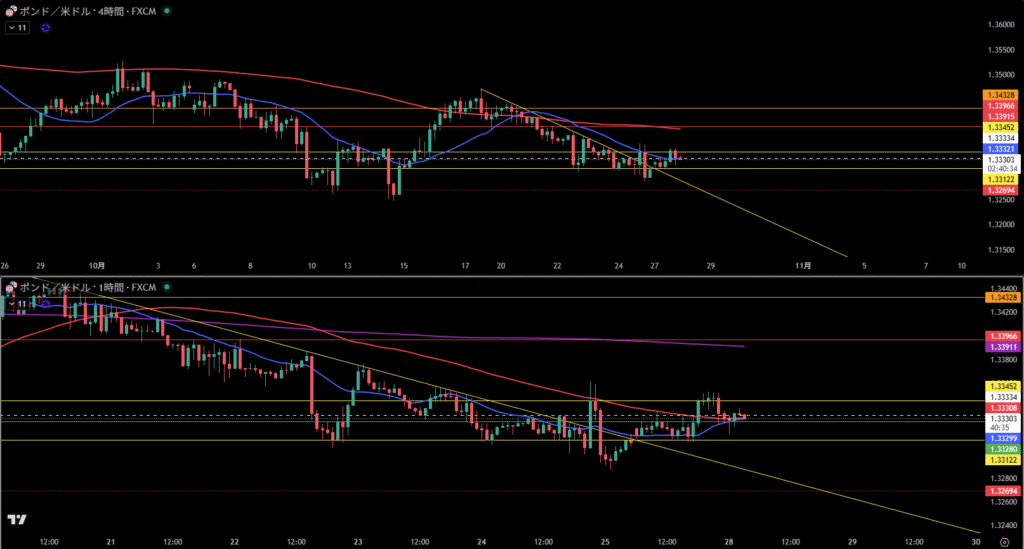This screenshot has width=1024, height=549.
Task: Select the blue 1.33321 price label on 4-hour chart
Action: pyautogui.click(x=1001, y=149)
